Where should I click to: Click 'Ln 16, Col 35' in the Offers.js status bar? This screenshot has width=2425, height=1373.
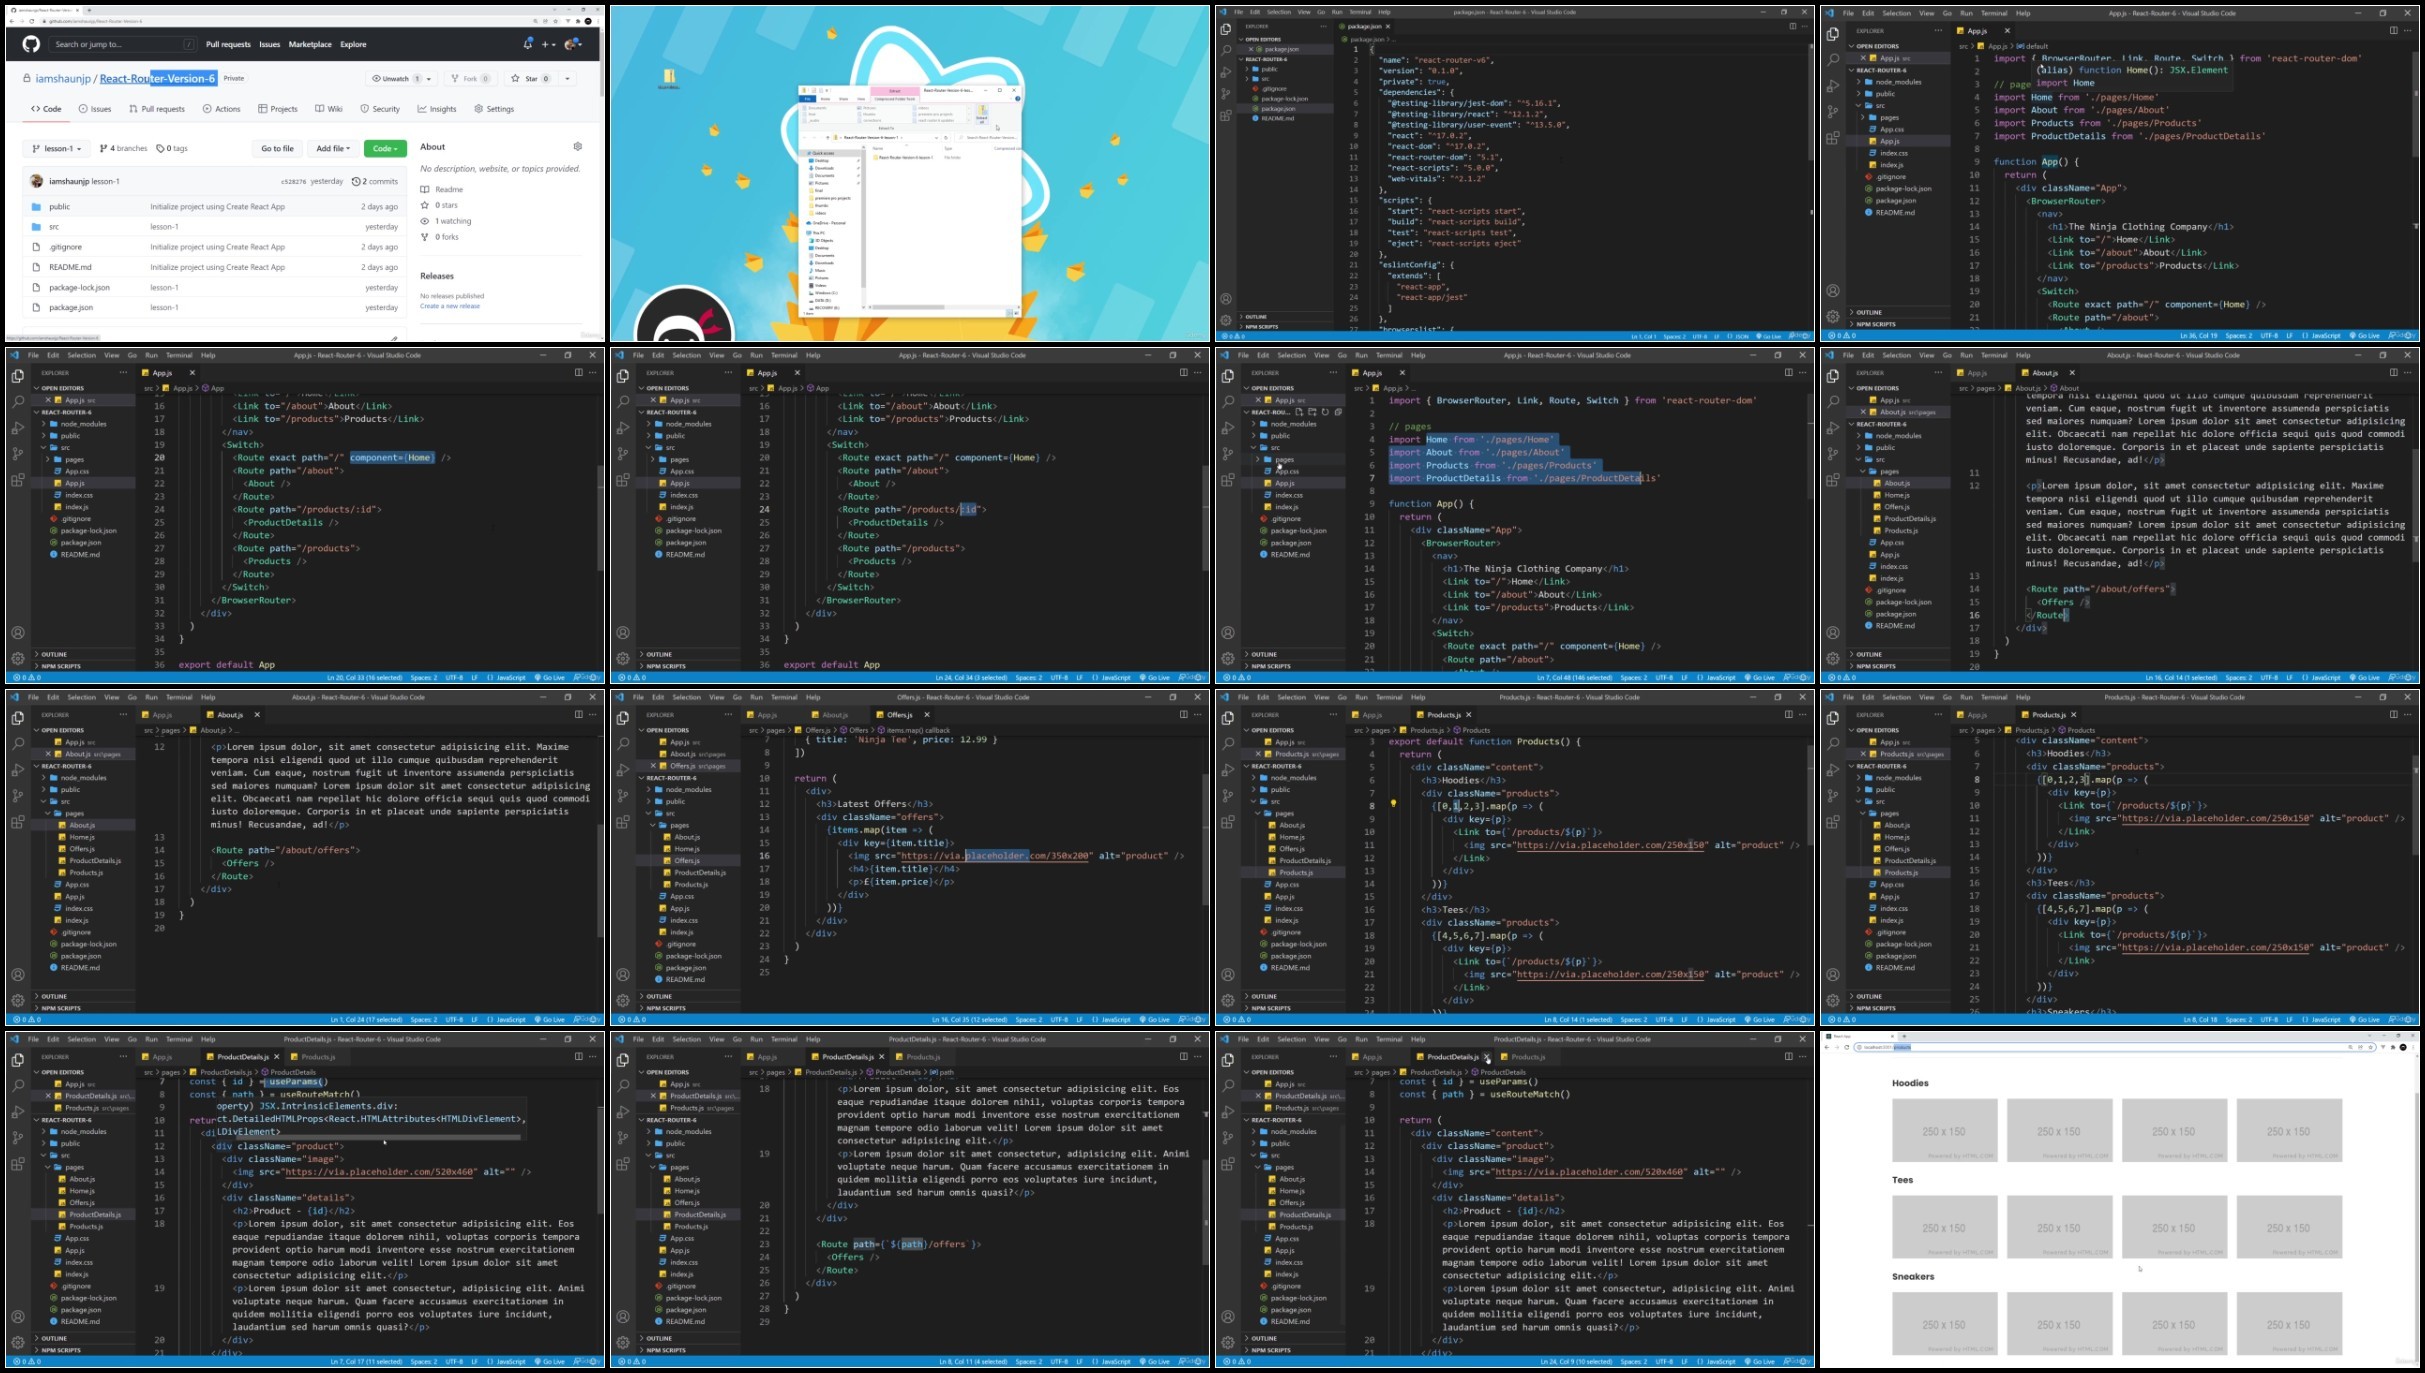click(969, 1020)
